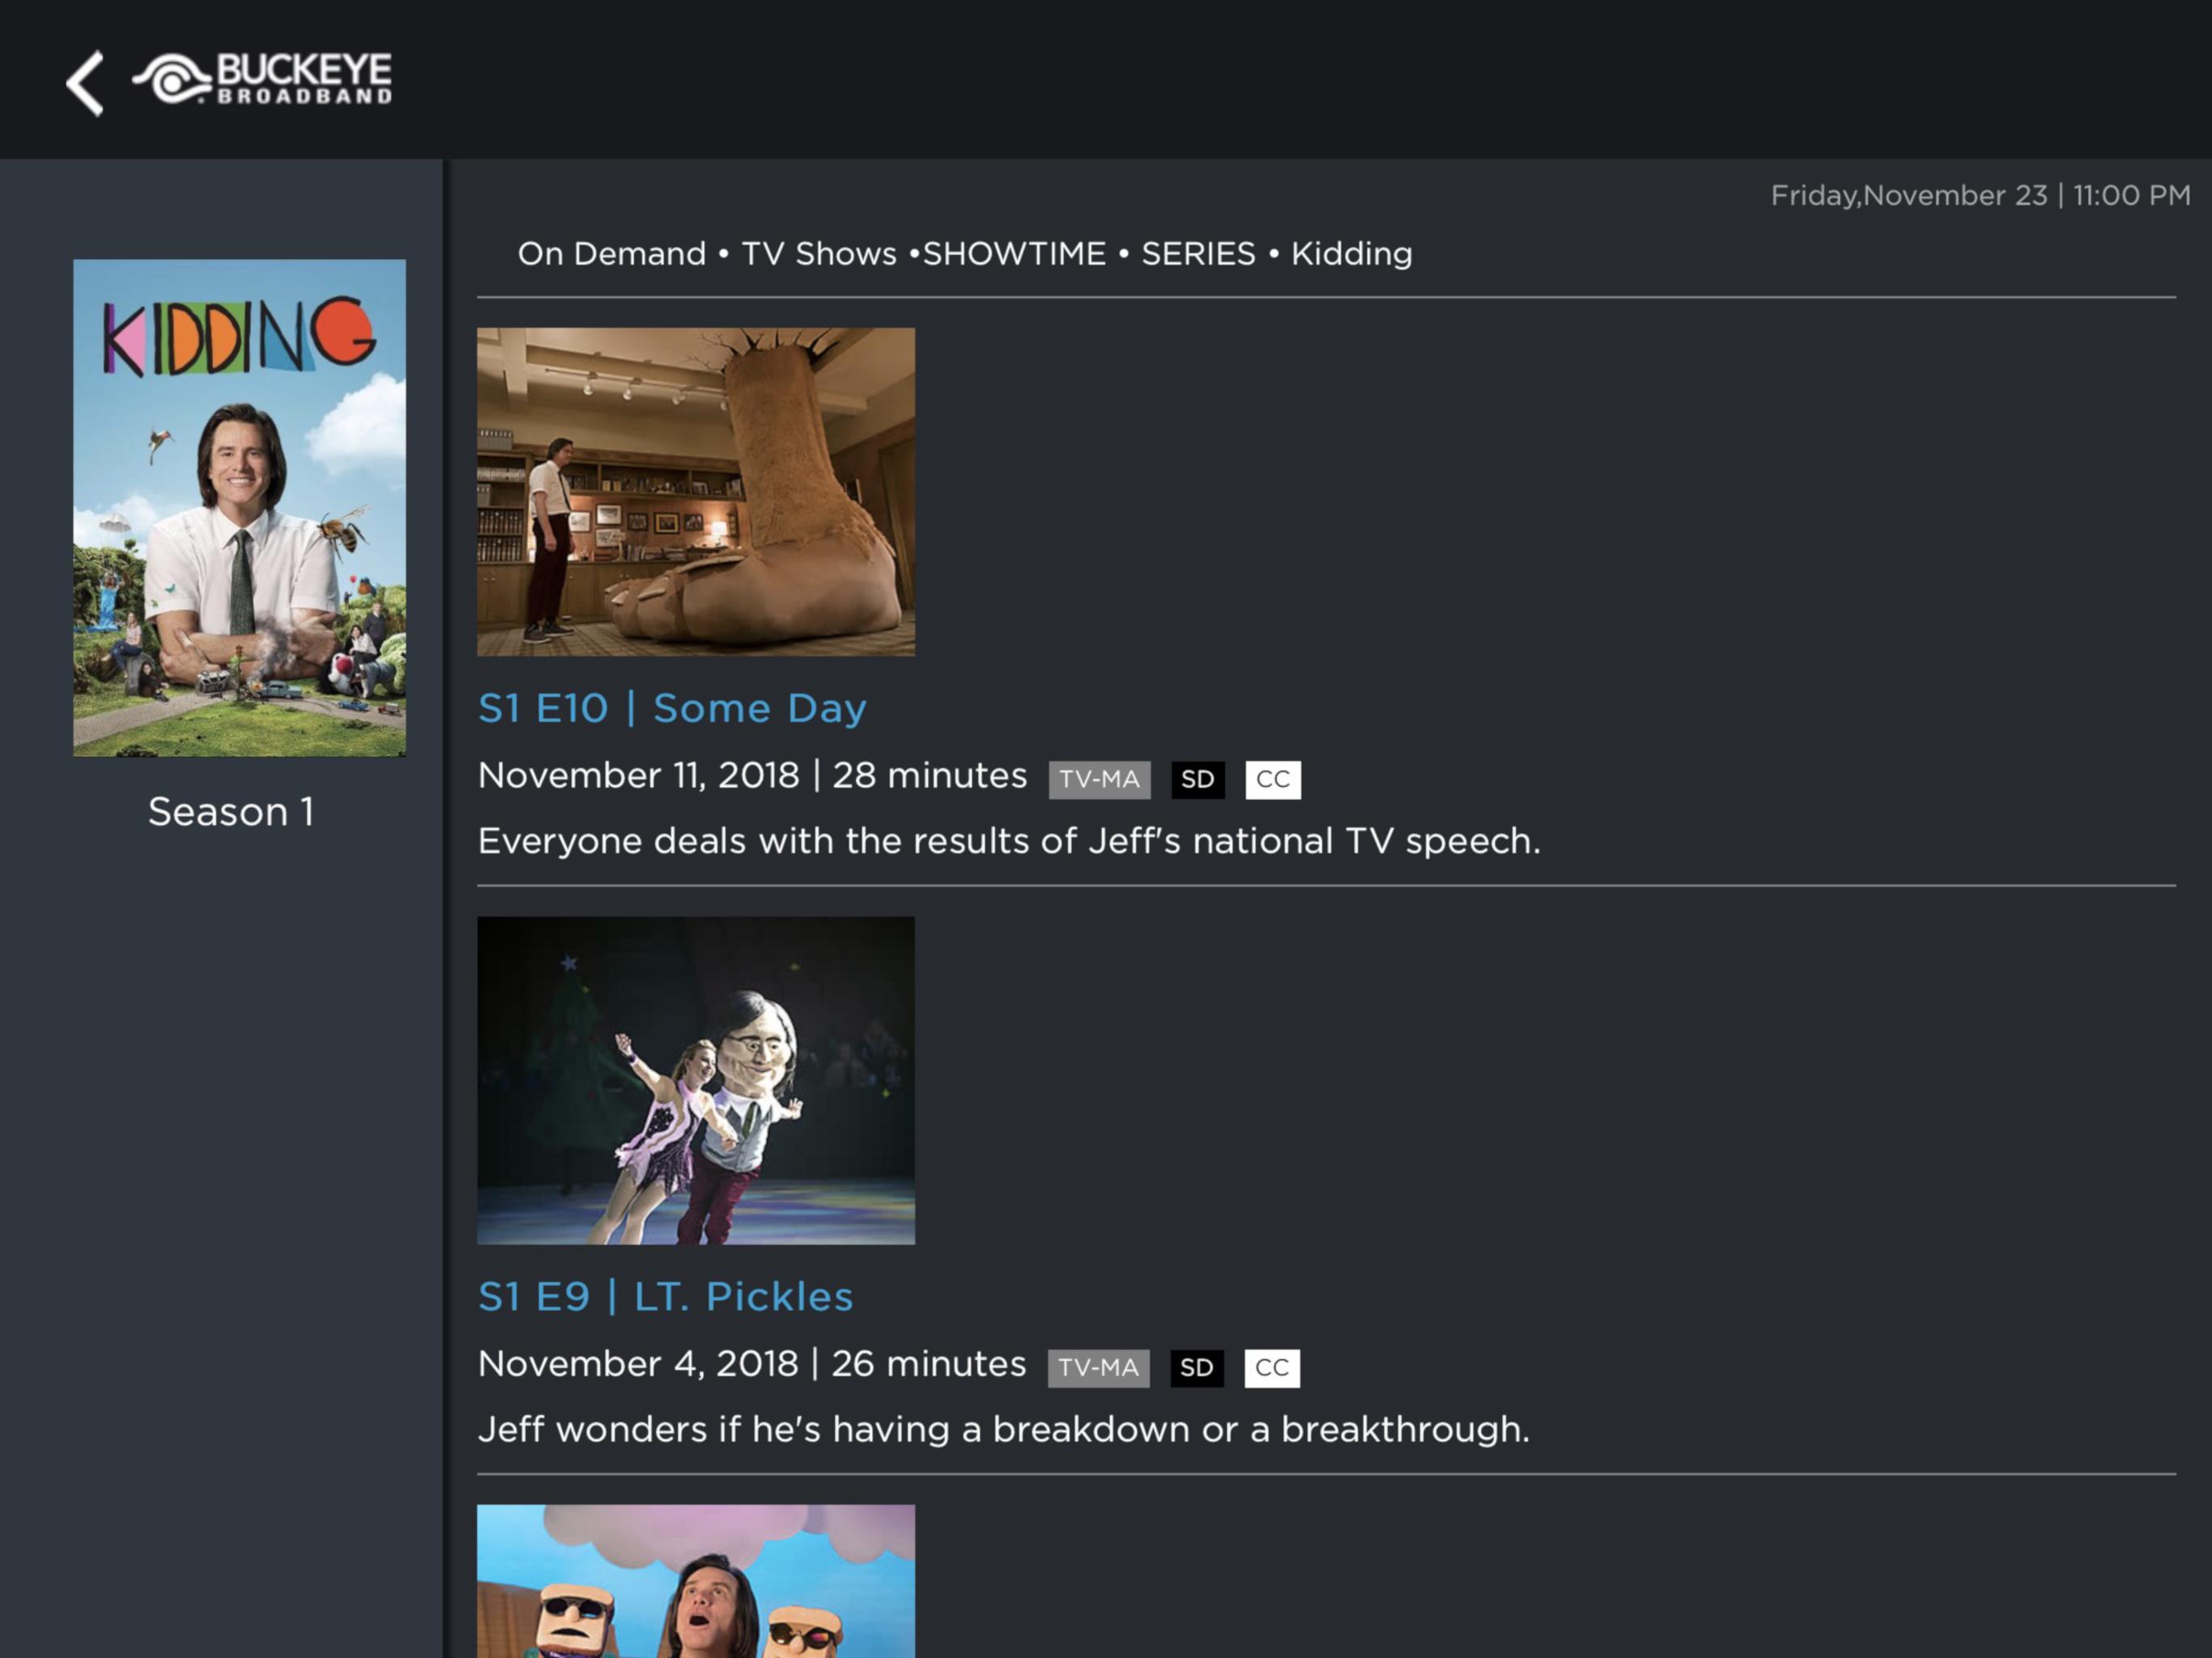Image resolution: width=2212 pixels, height=1658 pixels.
Task: Tap SD badge for LT. Pickles episode
Action: pos(1197,1368)
